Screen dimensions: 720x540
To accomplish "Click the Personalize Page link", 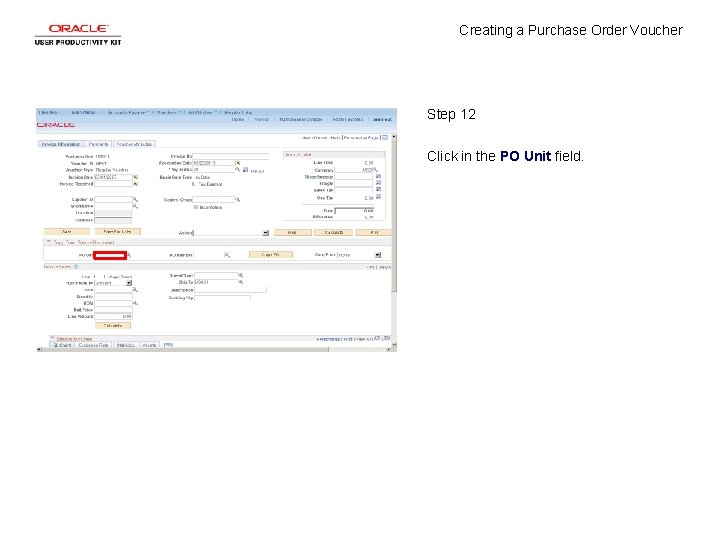I will (x=361, y=138).
